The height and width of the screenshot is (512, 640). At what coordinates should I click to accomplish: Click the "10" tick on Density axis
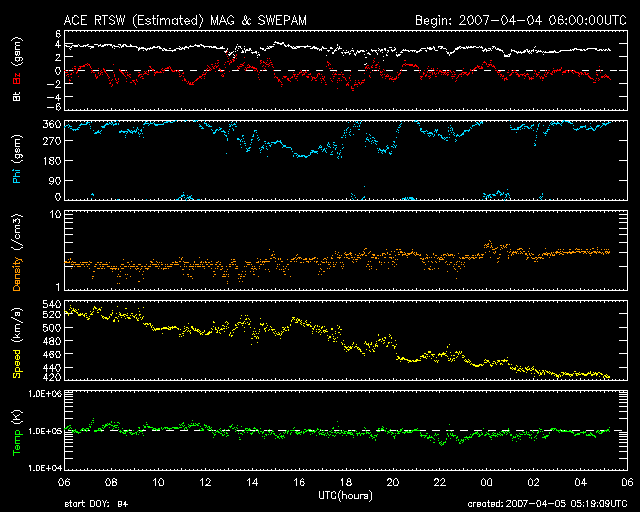tap(55, 215)
